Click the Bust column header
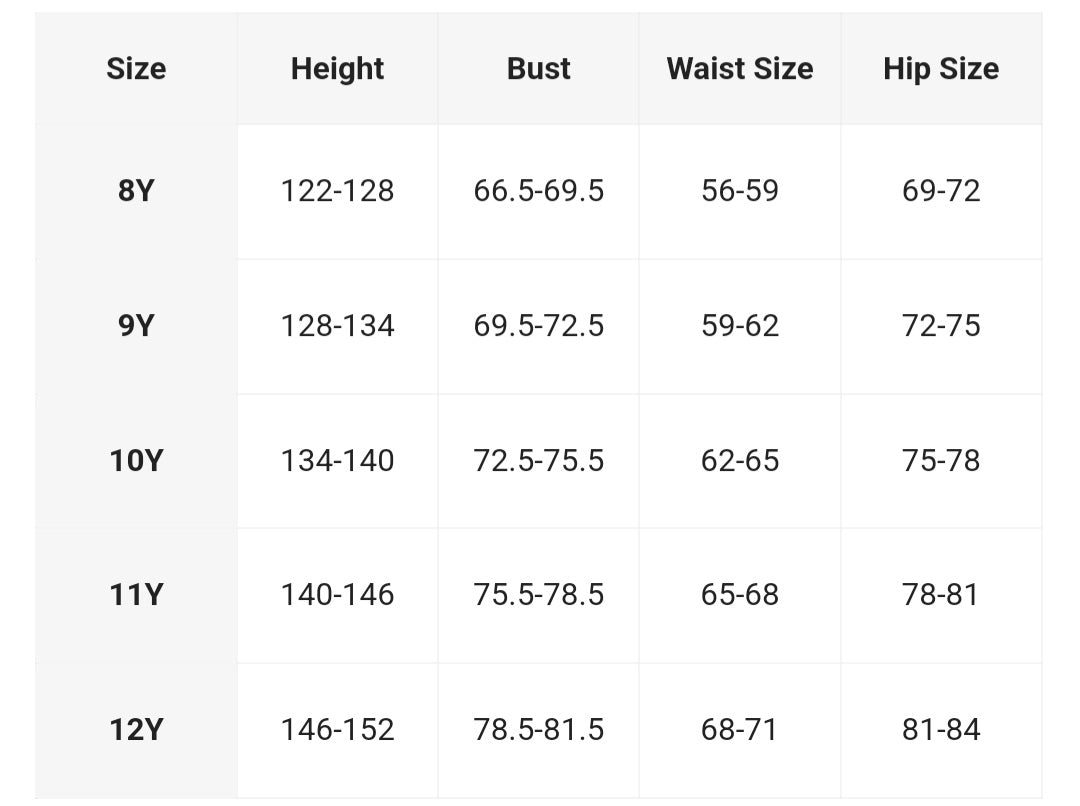Viewport: 1080px width, 806px height. [539, 69]
